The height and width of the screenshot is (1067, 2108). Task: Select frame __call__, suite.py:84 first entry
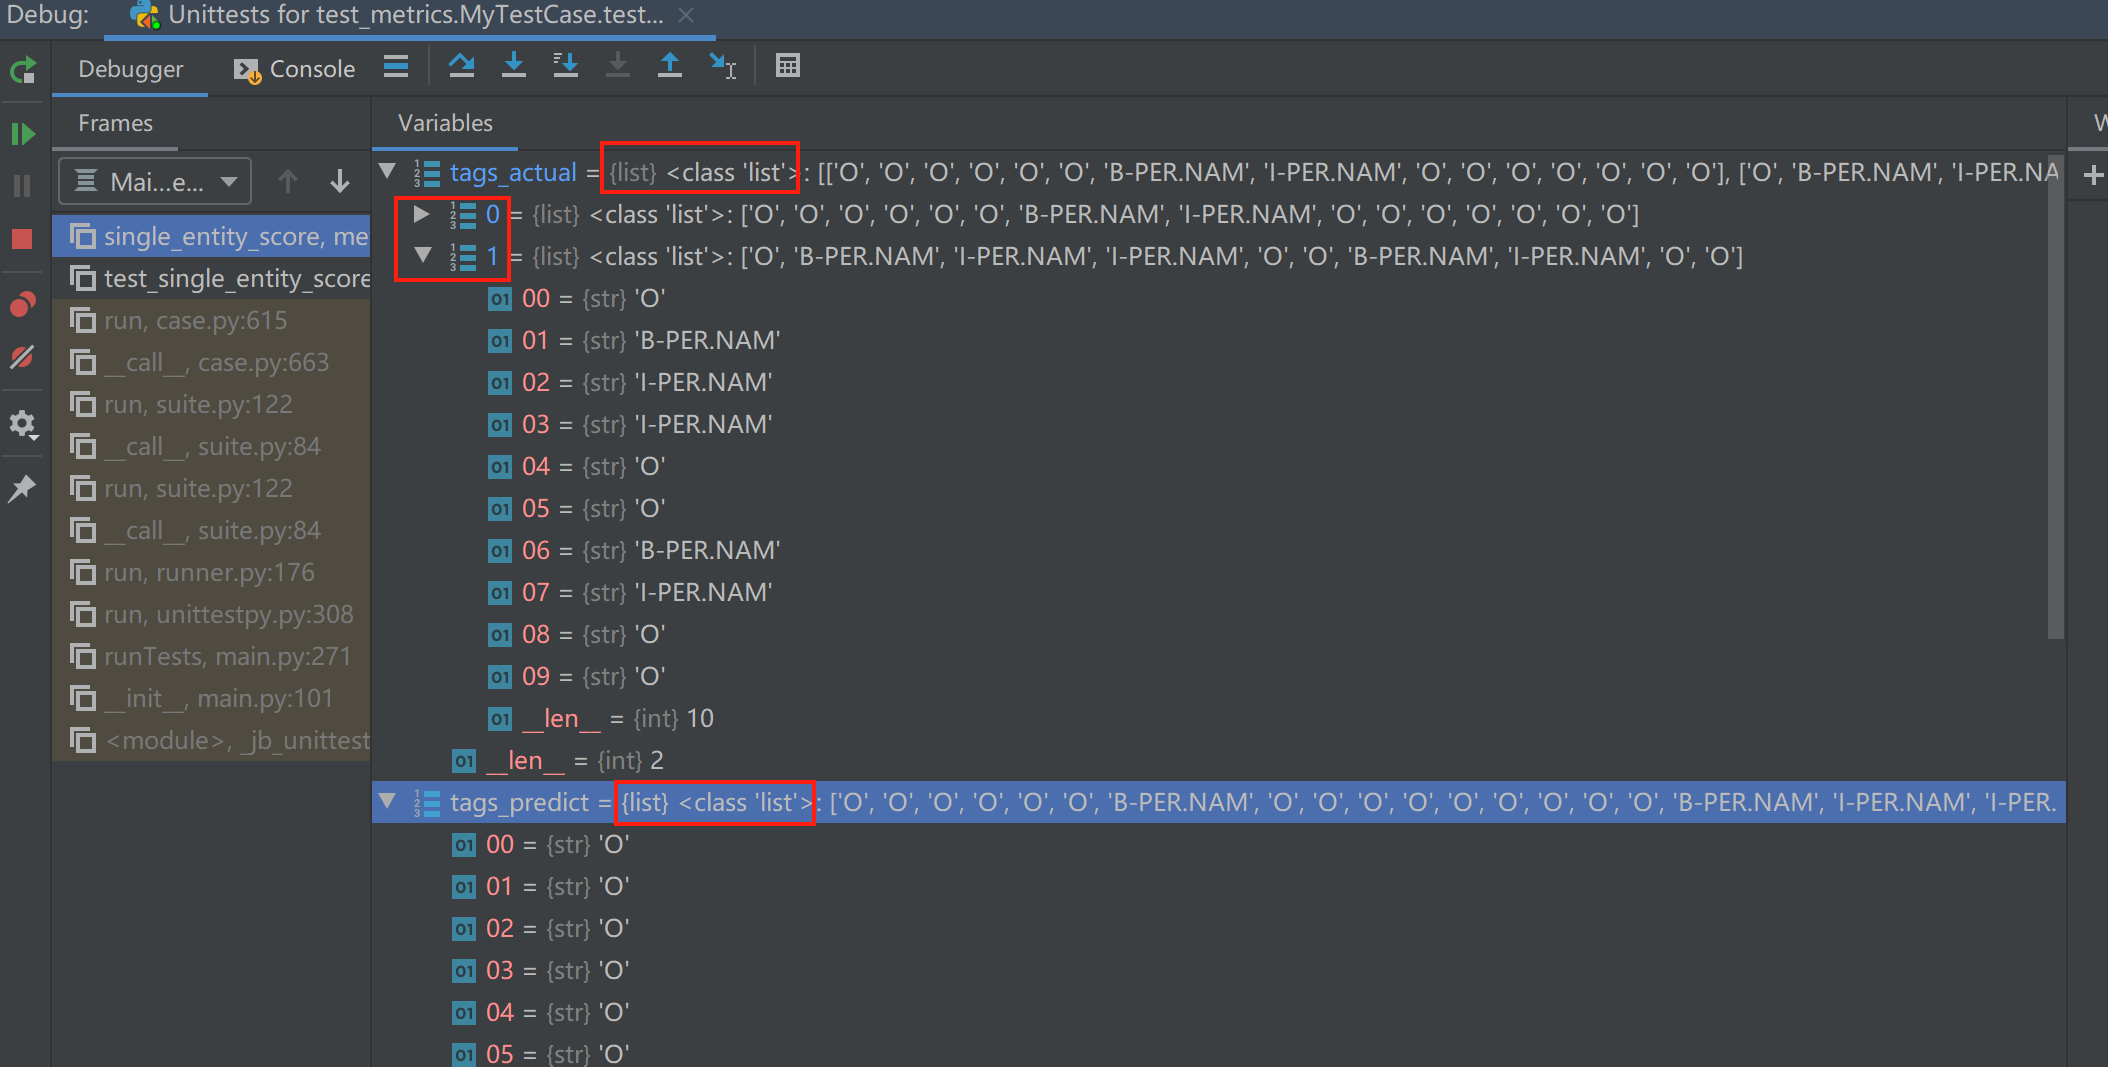point(212,447)
